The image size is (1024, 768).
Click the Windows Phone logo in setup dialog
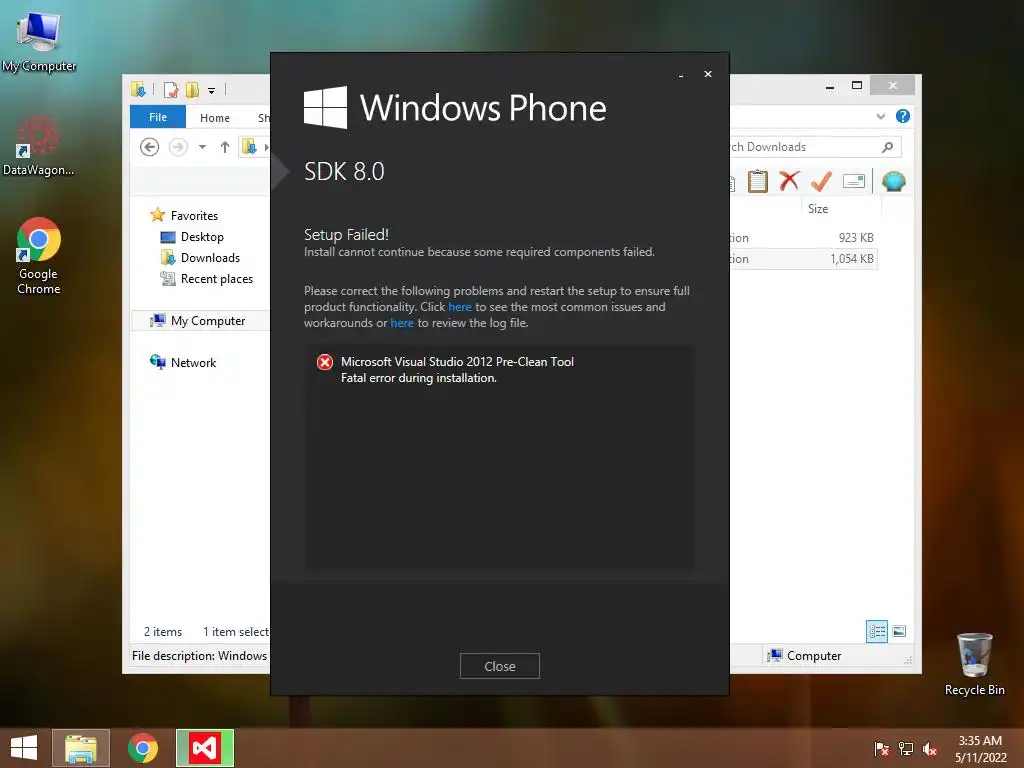[x=325, y=108]
